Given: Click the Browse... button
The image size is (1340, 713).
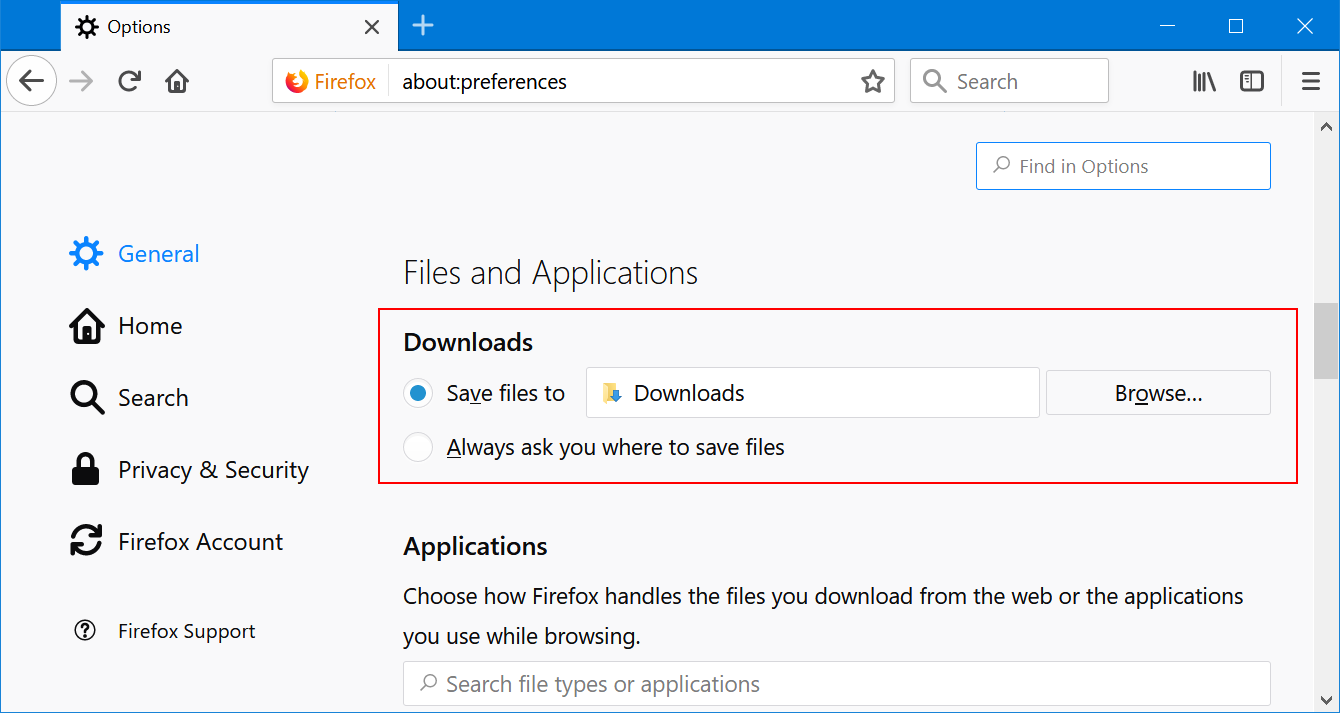Looking at the screenshot, I should coord(1158,393).
